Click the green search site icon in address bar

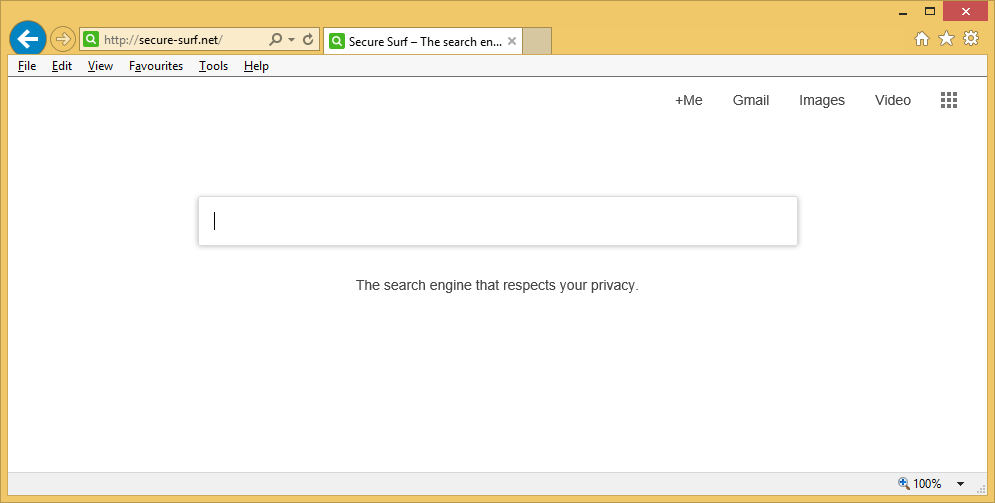[91, 39]
